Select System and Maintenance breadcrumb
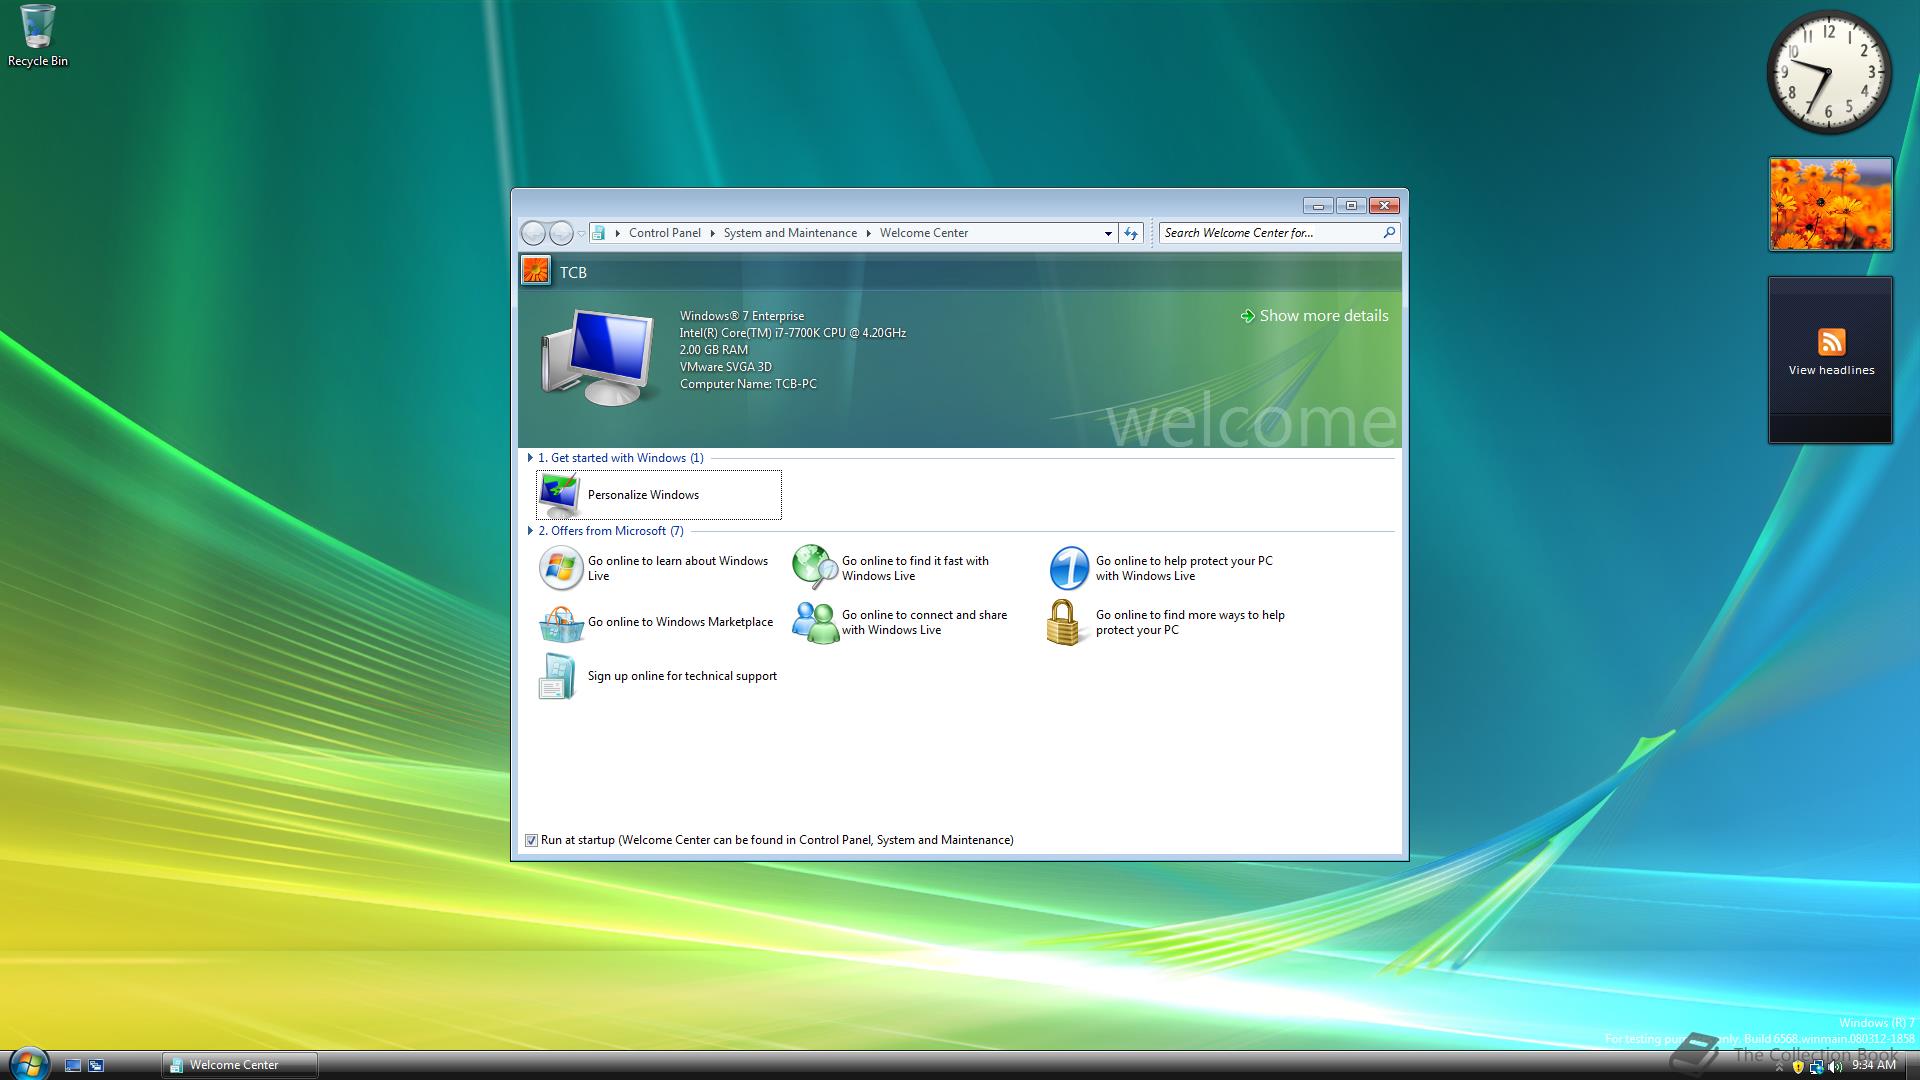The height and width of the screenshot is (1080, 1920). [x=790, y=233]
